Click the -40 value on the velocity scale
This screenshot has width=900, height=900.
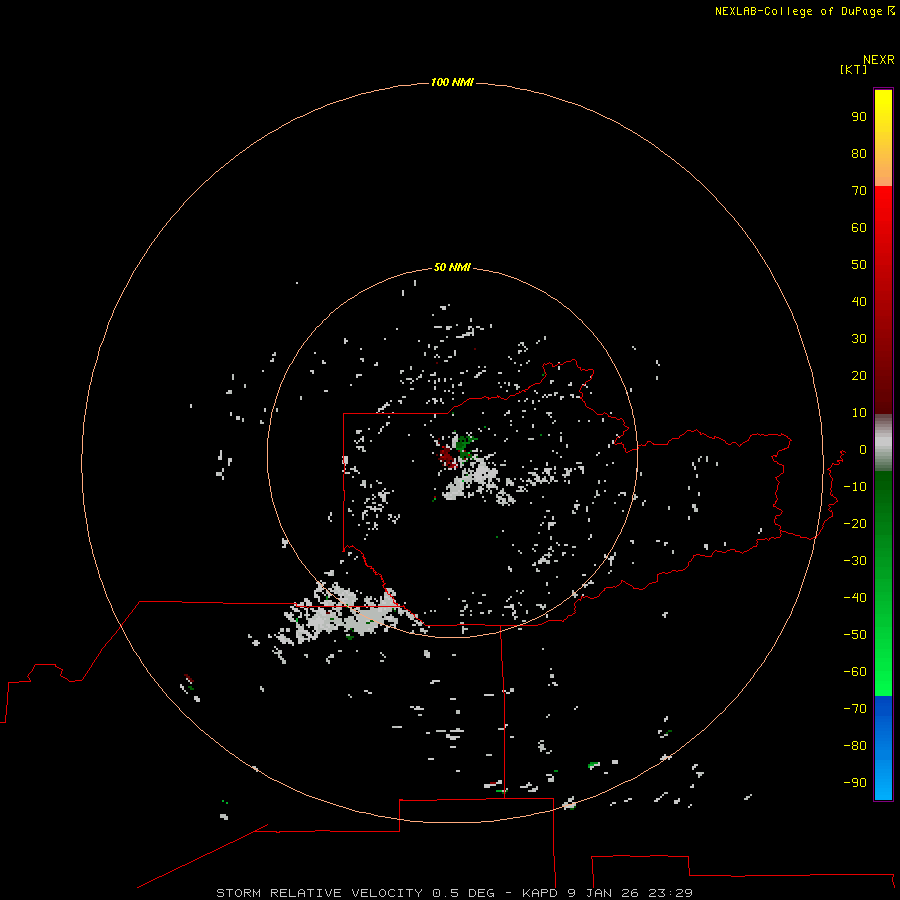click(x=855, y=598)
